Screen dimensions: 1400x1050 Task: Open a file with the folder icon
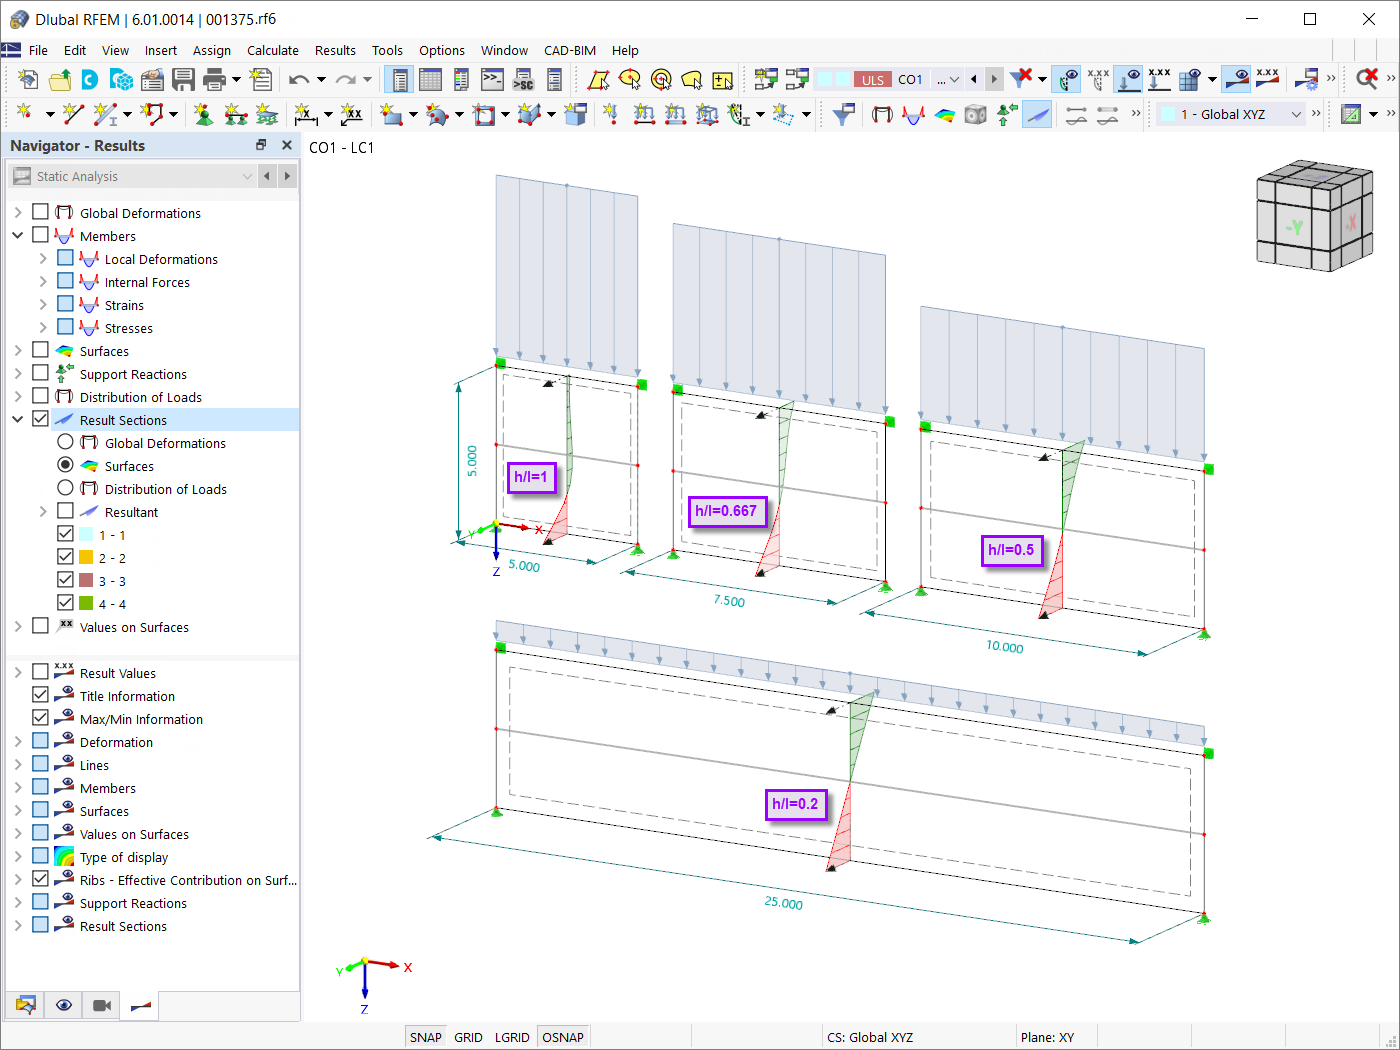60,79
